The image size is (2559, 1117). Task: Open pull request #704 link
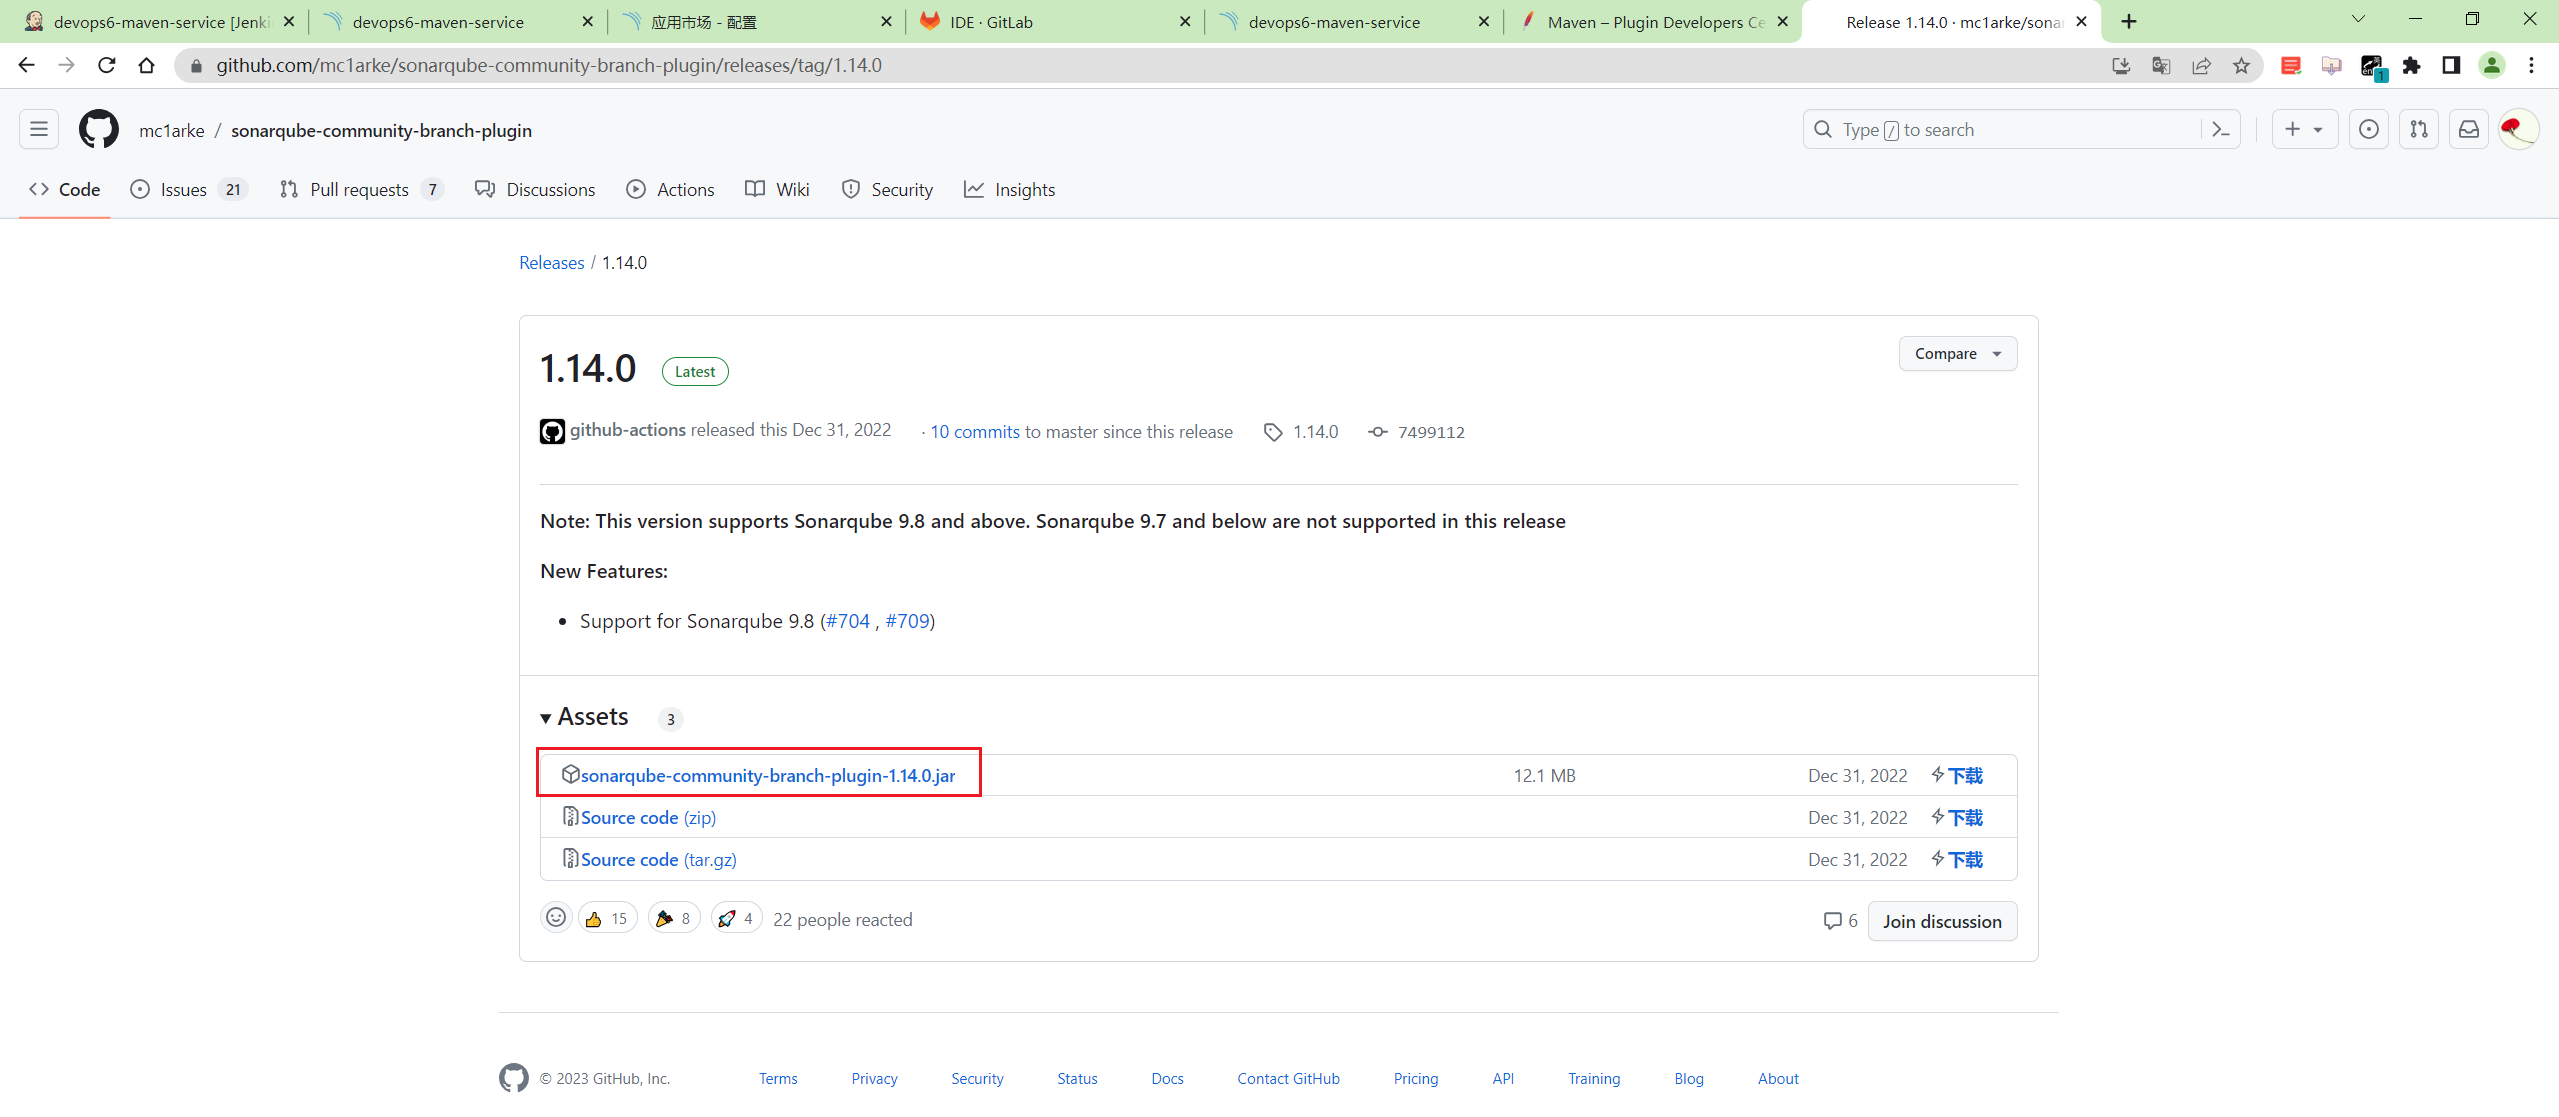848,621
